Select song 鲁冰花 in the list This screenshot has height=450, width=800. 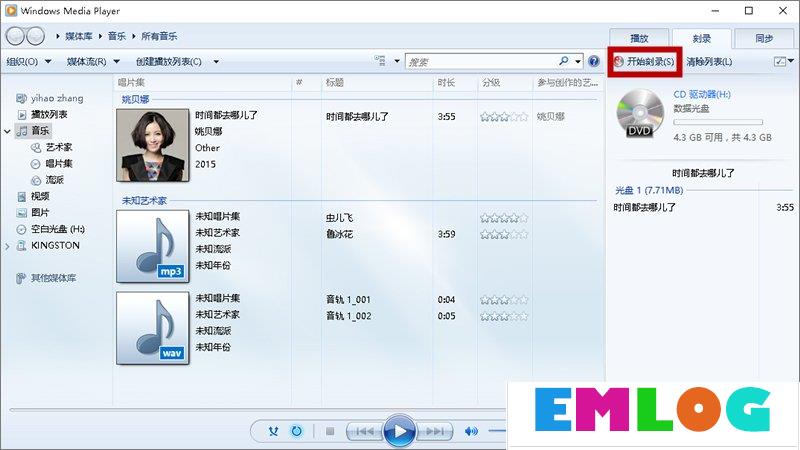pyautogui.click(x=339, y=234)
